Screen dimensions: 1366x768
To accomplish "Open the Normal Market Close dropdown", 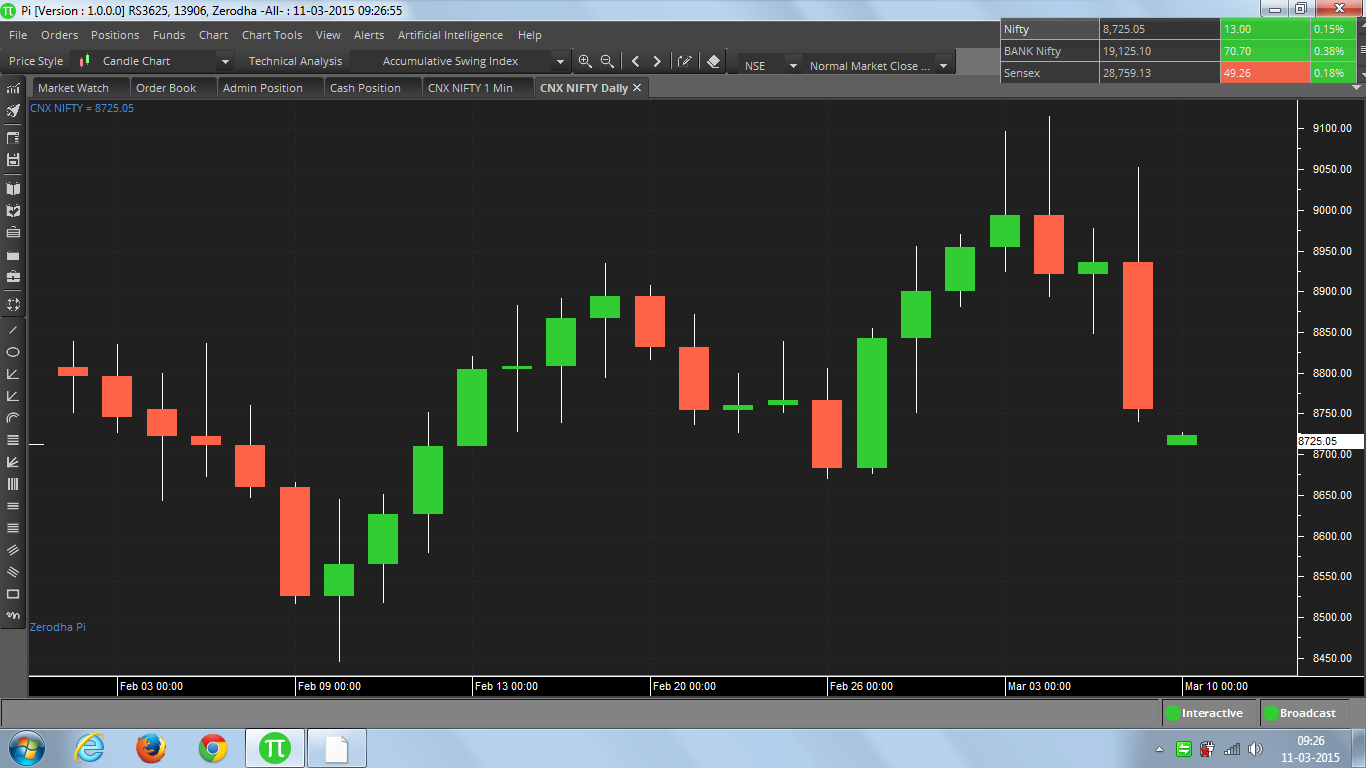I will pos(943,66).
